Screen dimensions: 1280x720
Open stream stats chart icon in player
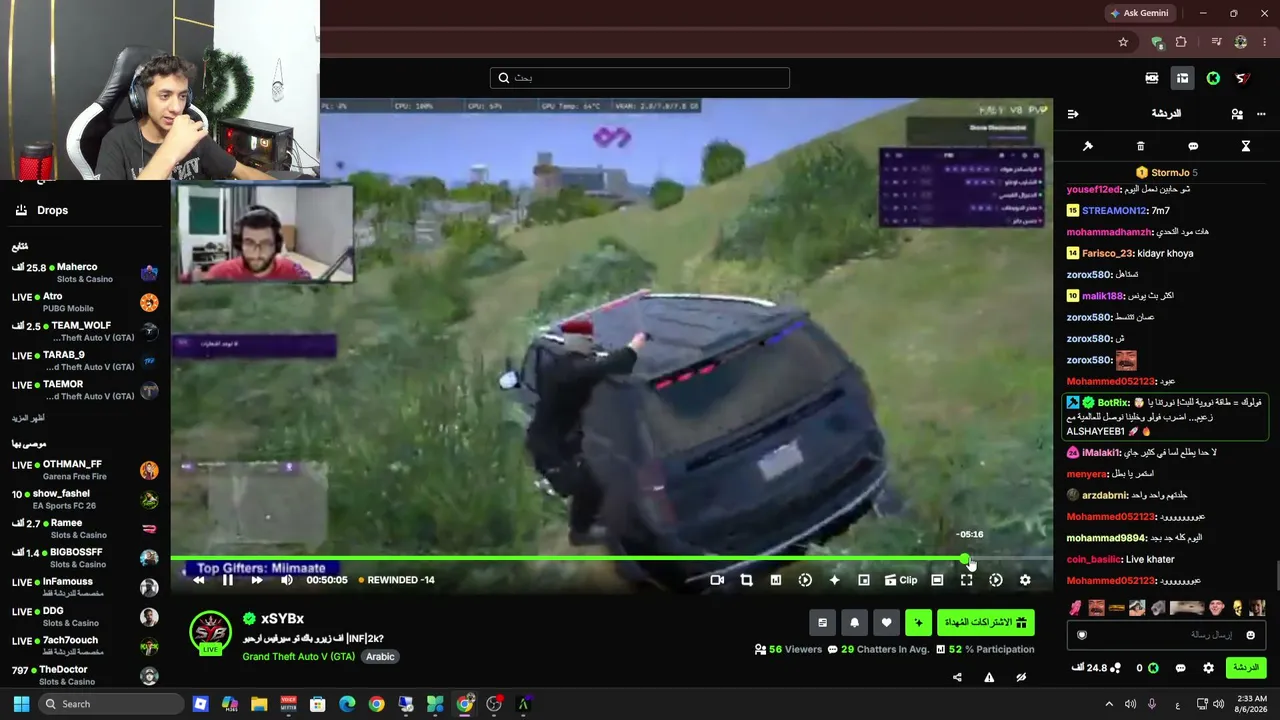[775, 580]
